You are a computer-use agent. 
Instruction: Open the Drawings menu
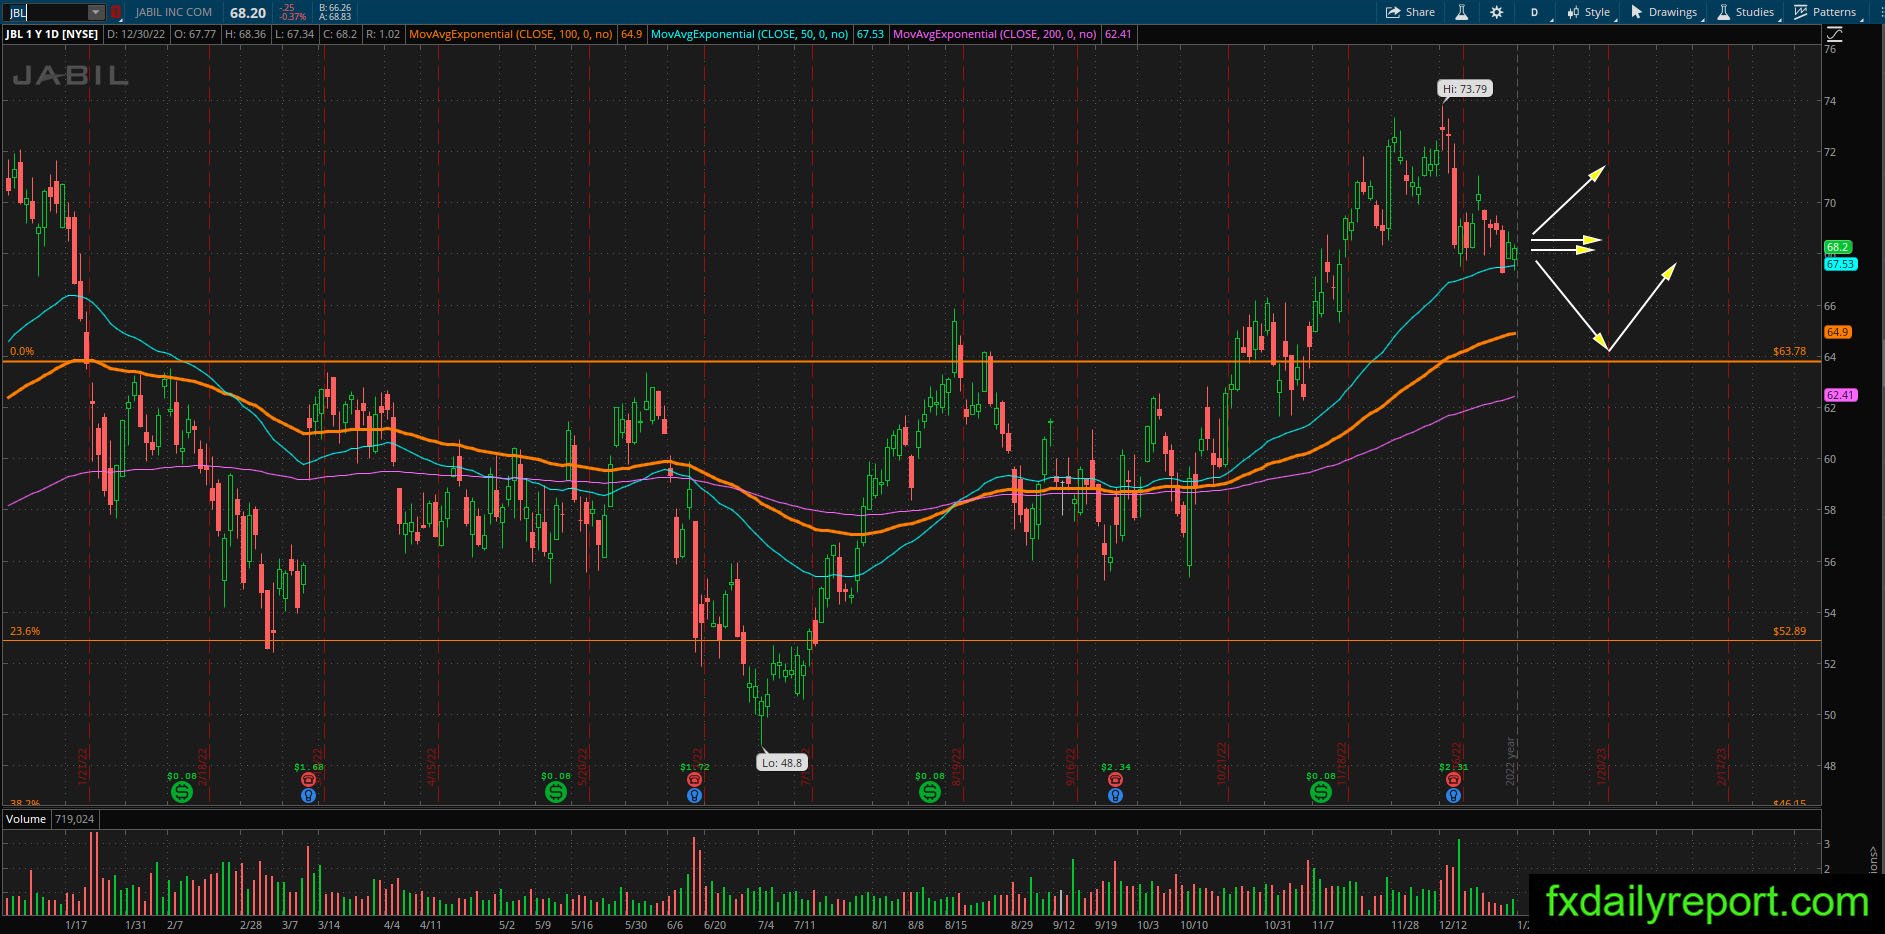pyautogui.click(x=1666, y=12)
